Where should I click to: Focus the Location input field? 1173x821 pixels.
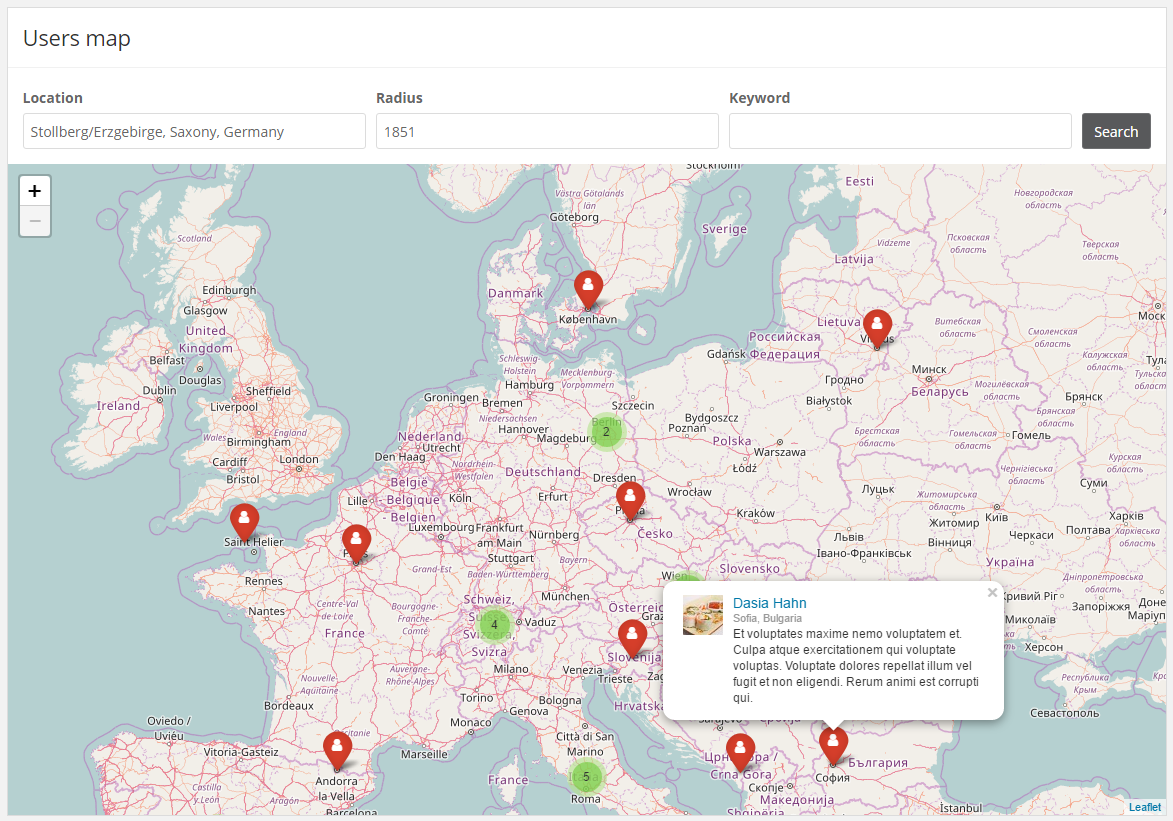194,131
